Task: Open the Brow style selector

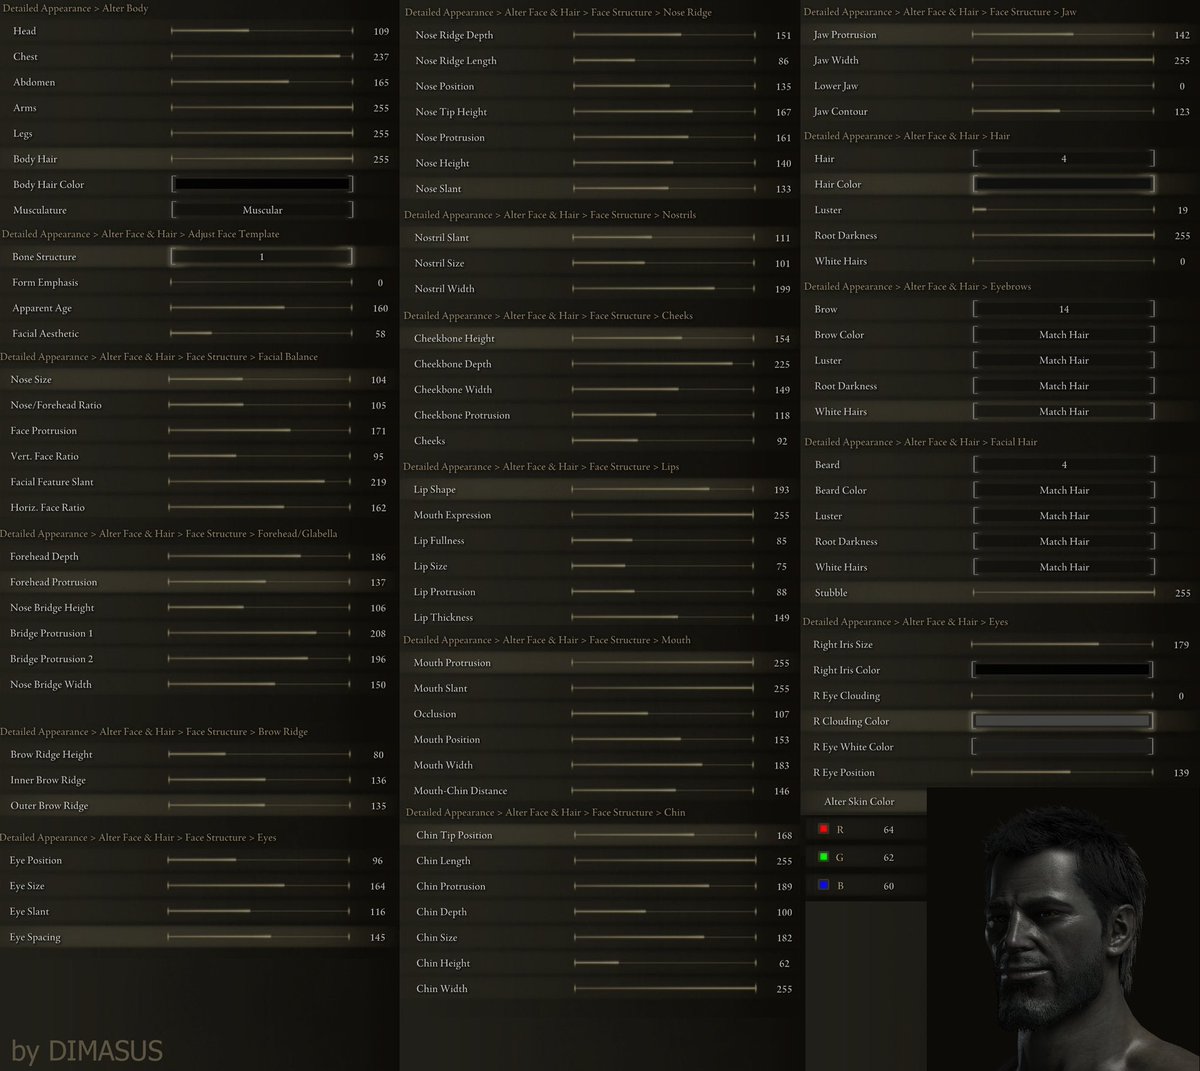Action: pos(1063,309)
